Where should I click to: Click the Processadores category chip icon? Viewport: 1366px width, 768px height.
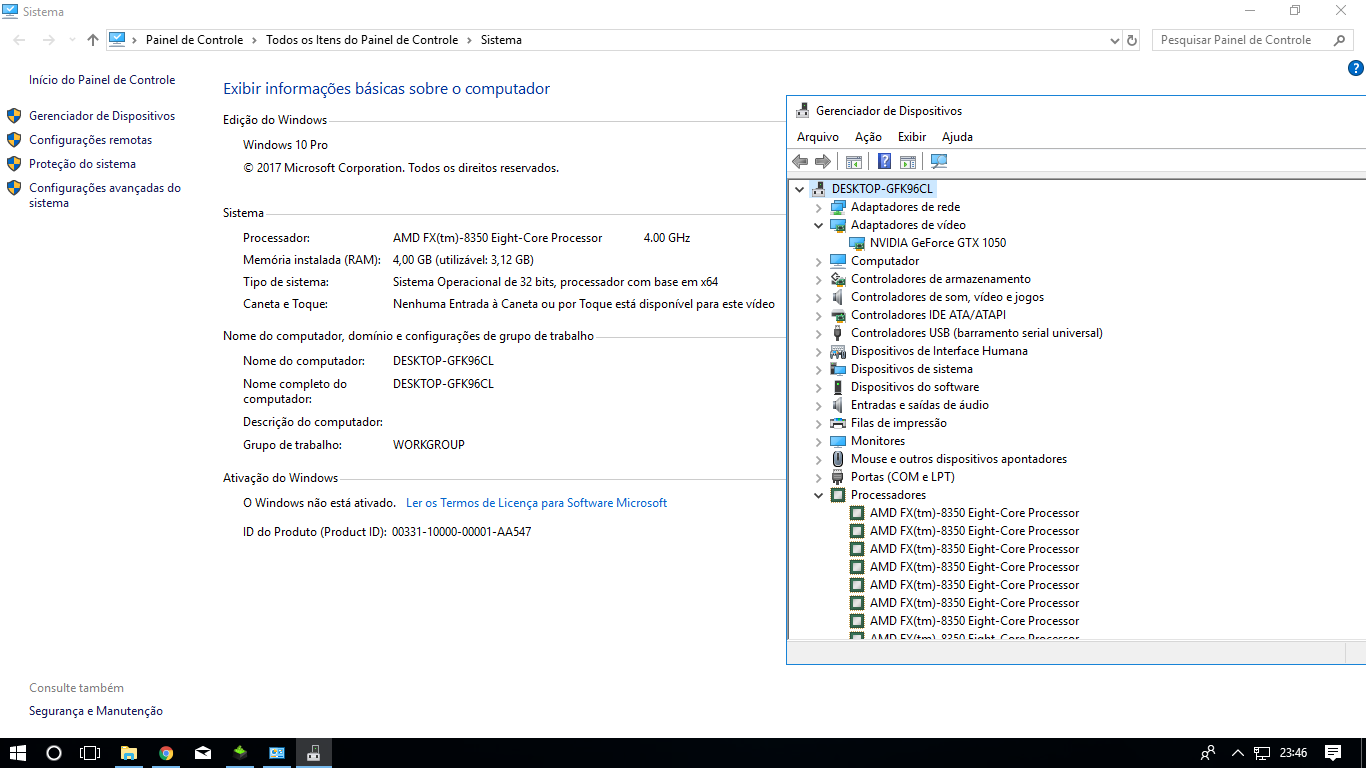pyautogui.click(x=838, y=495)
